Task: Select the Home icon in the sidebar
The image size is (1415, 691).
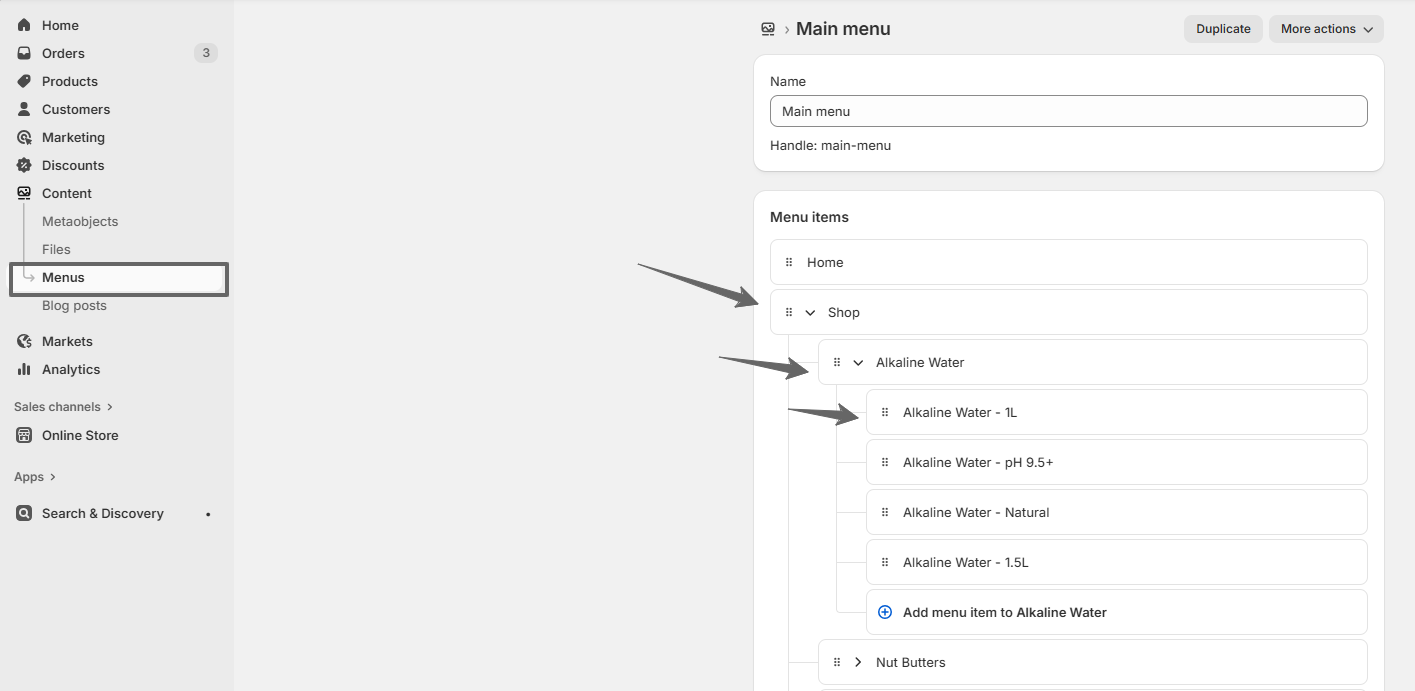Action: 23,24
